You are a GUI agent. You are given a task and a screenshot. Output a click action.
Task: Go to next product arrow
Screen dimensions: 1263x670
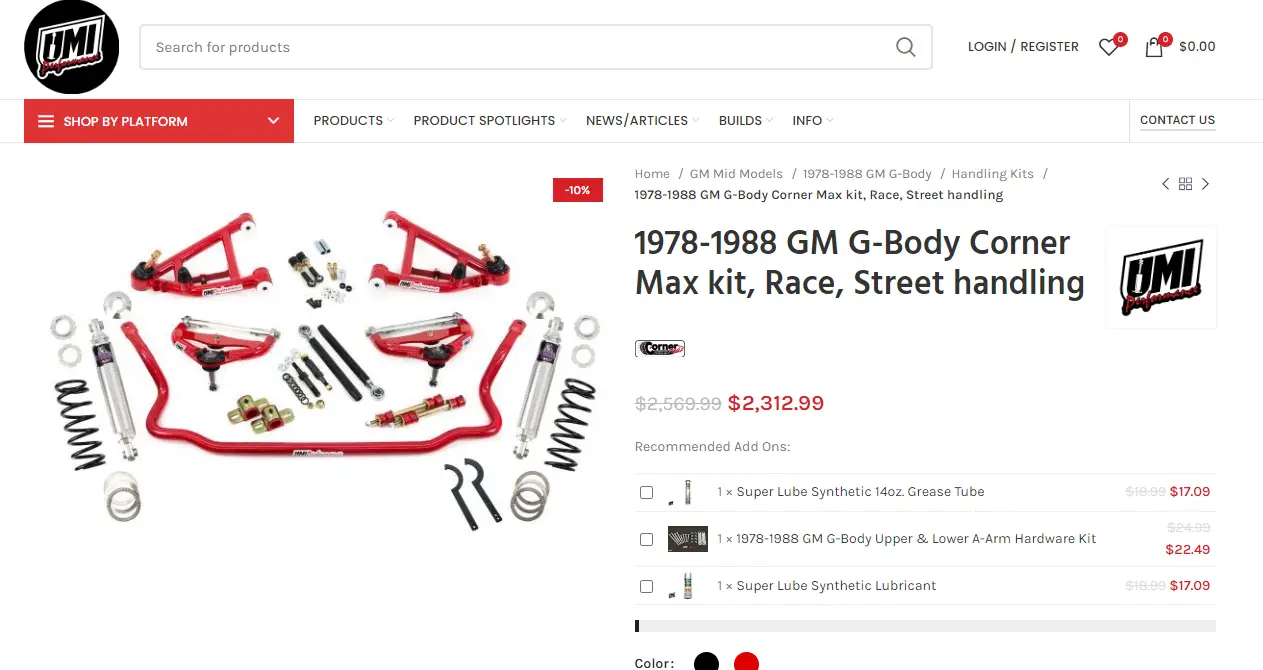[x=1205, y=184]
